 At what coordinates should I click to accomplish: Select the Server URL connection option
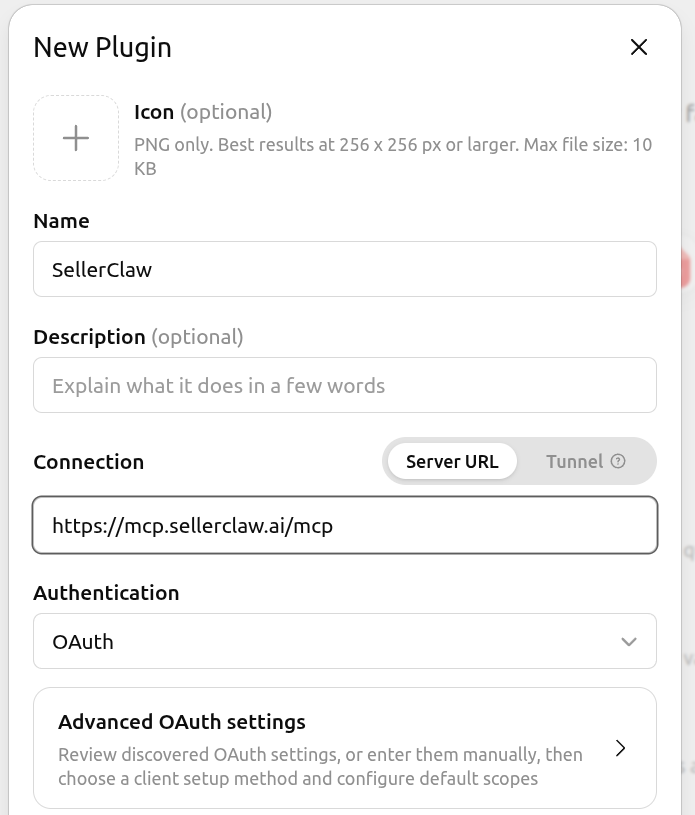[x=452, y=461]
